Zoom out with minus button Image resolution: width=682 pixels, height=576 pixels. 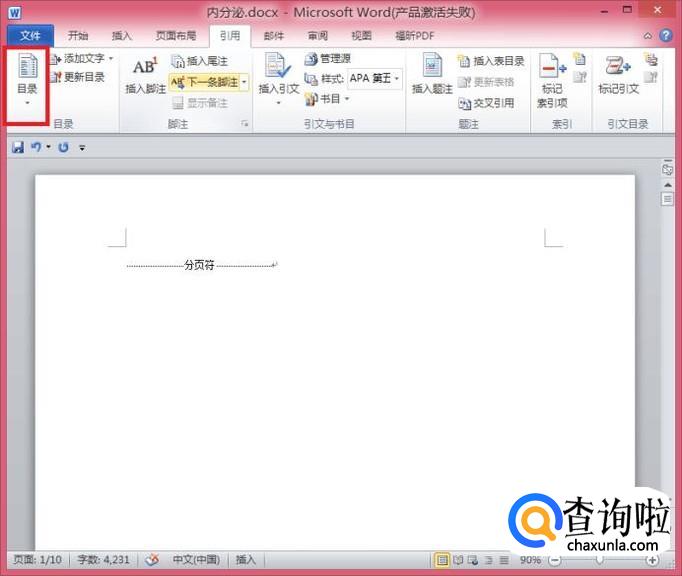click(x=555, y=560)
